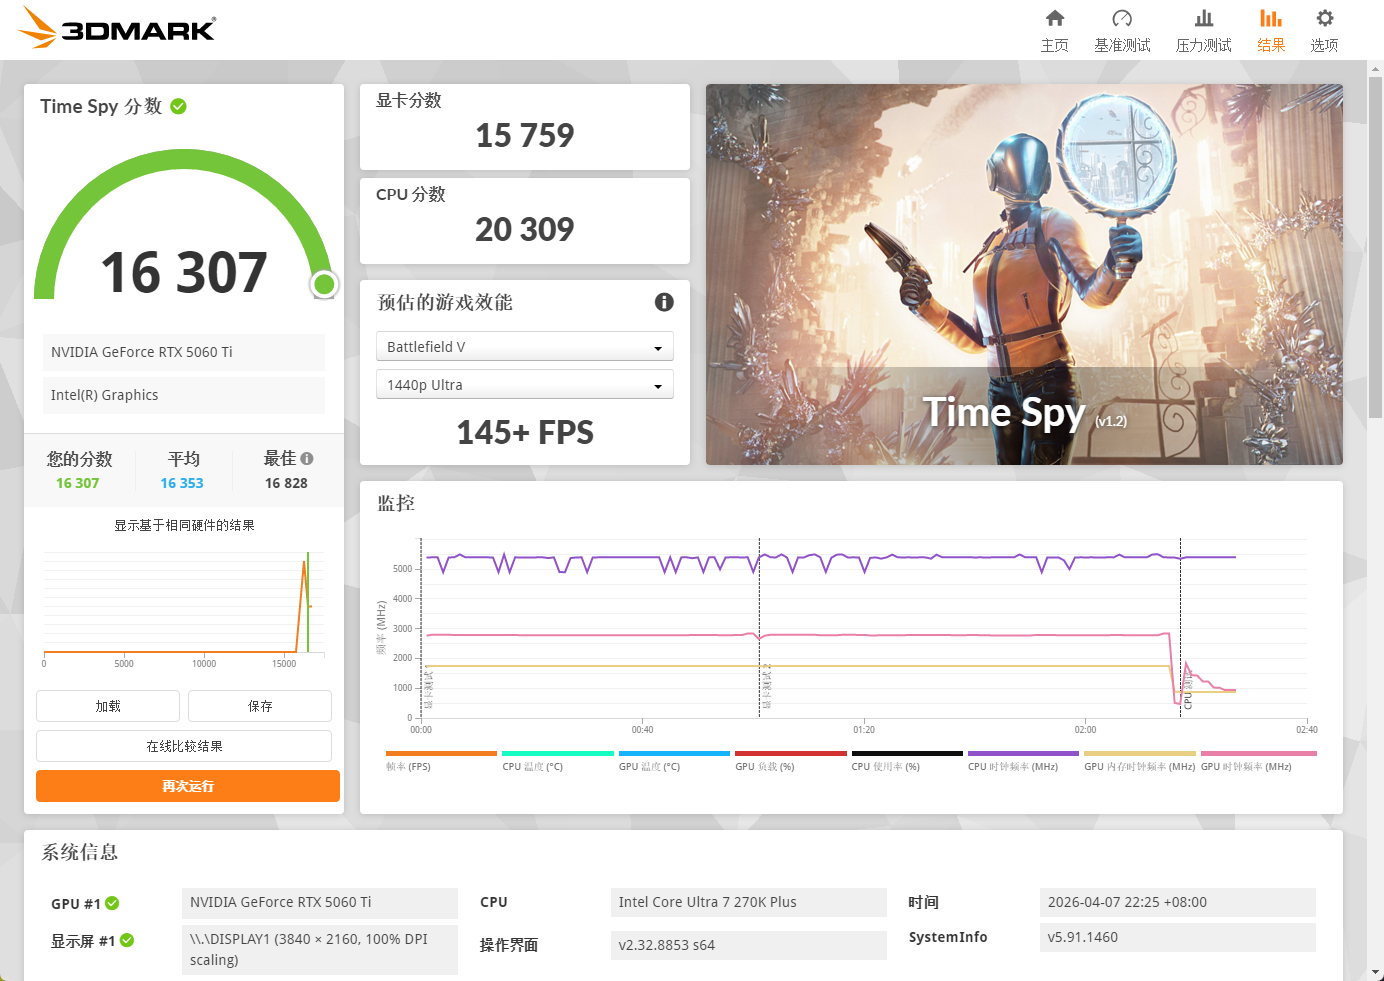Click the 再次运行 run again button
Image resolution: width=1384 pixels, height=981 pixels.
tap(186, 786)
